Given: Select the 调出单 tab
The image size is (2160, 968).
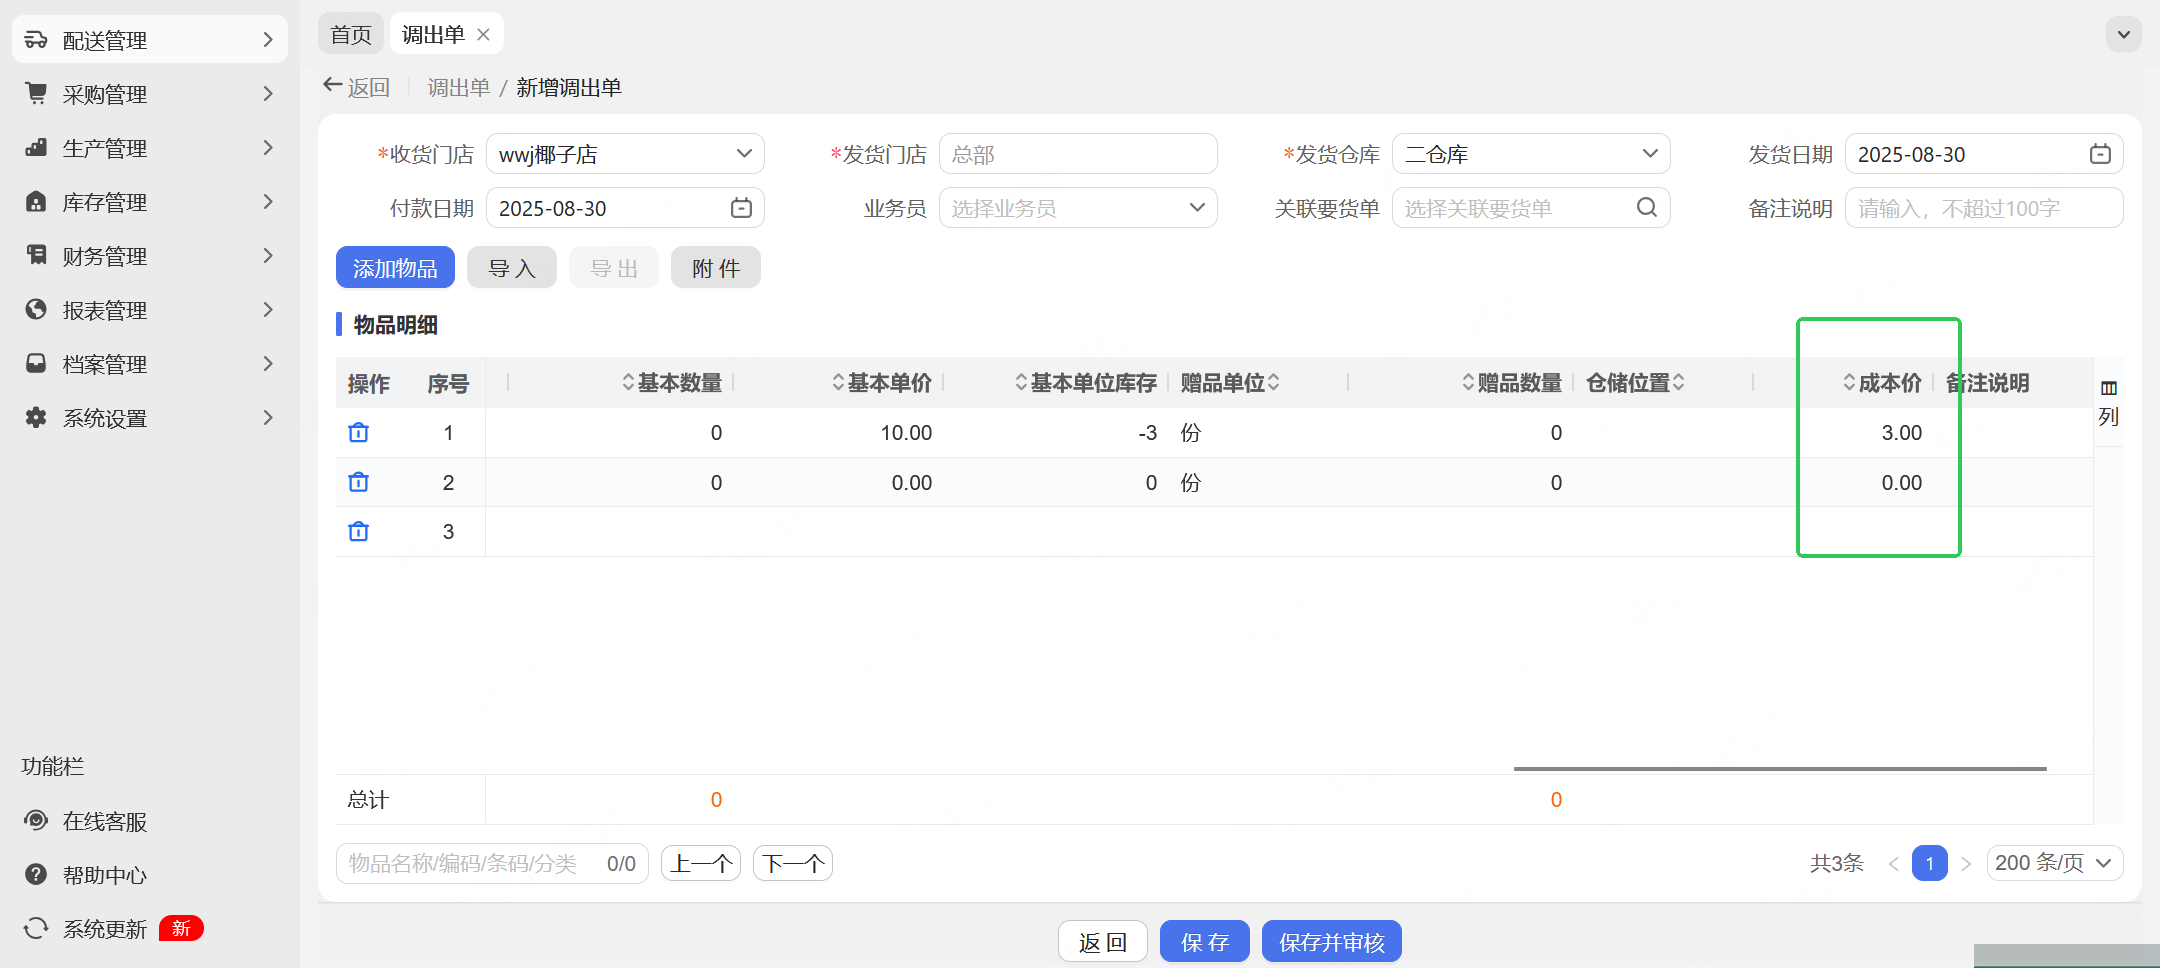Looking at the screenshot, I should (433, 35).
